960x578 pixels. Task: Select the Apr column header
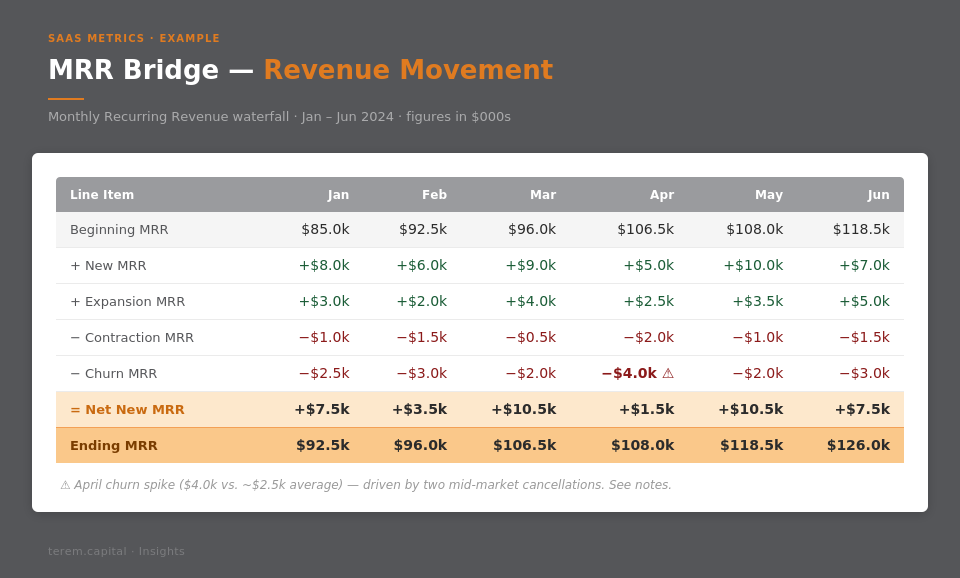coord(661,195)
